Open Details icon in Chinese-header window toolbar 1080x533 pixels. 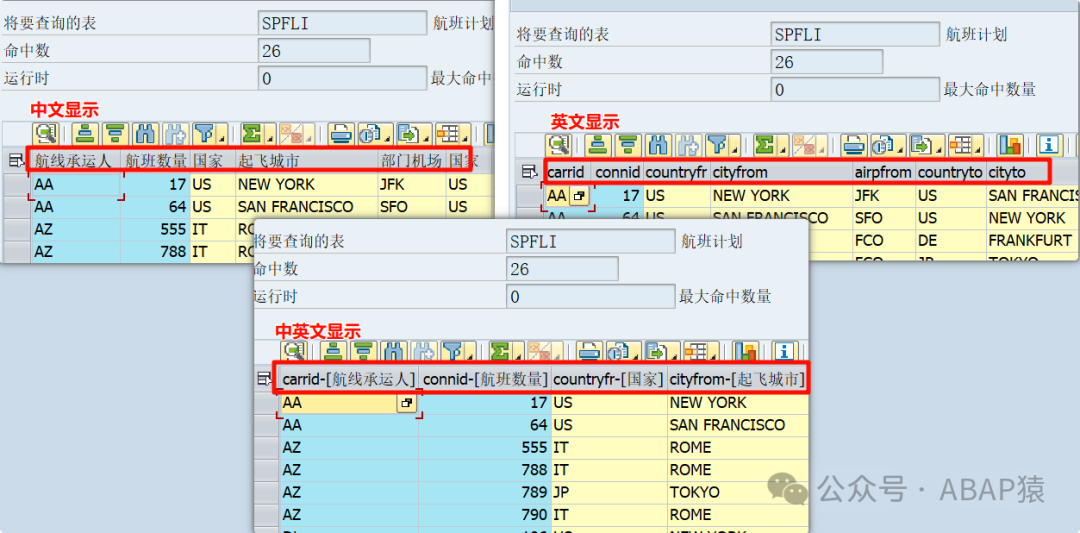pos(46,134)
